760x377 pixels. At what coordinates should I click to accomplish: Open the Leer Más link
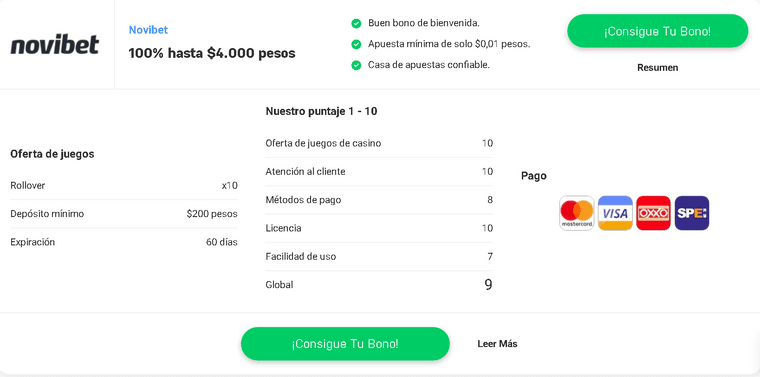497,344
